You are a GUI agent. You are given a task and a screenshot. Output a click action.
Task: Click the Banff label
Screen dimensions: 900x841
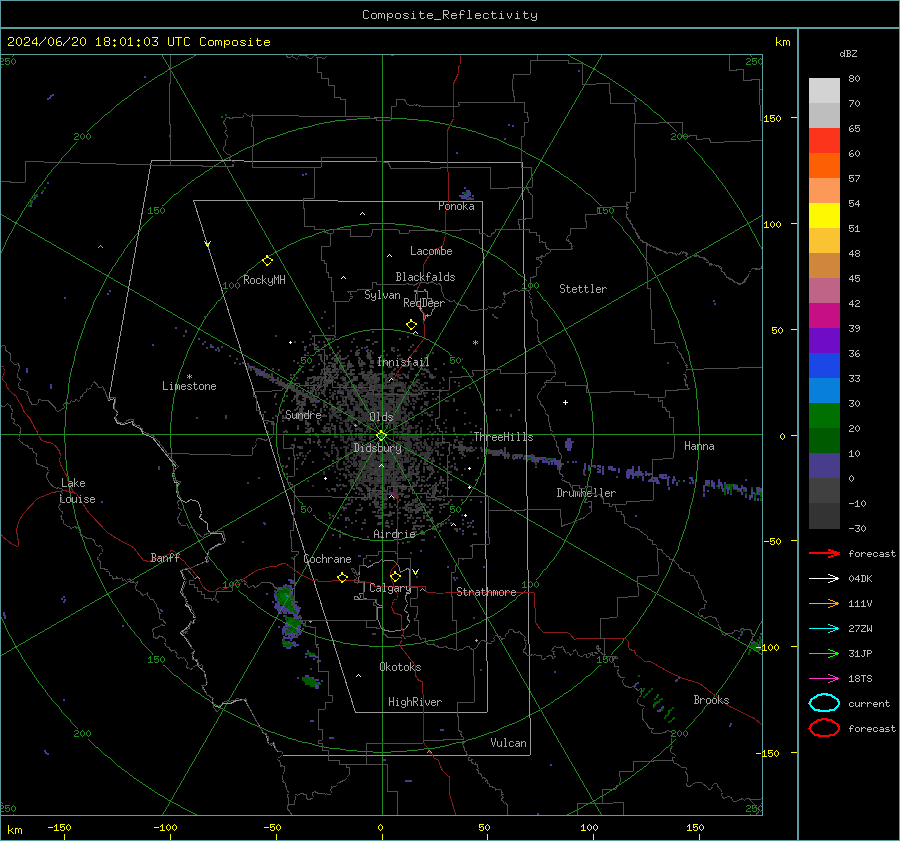[165, 558]
